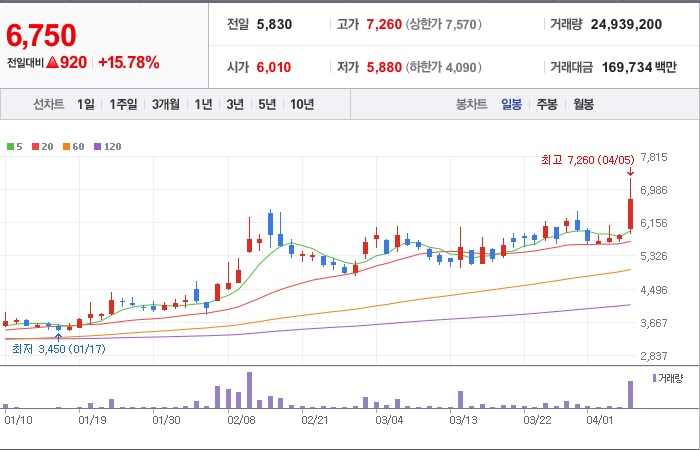Click the blue up arrow at the low point
Screen dimensions: 700x450
tap(58, 338)
